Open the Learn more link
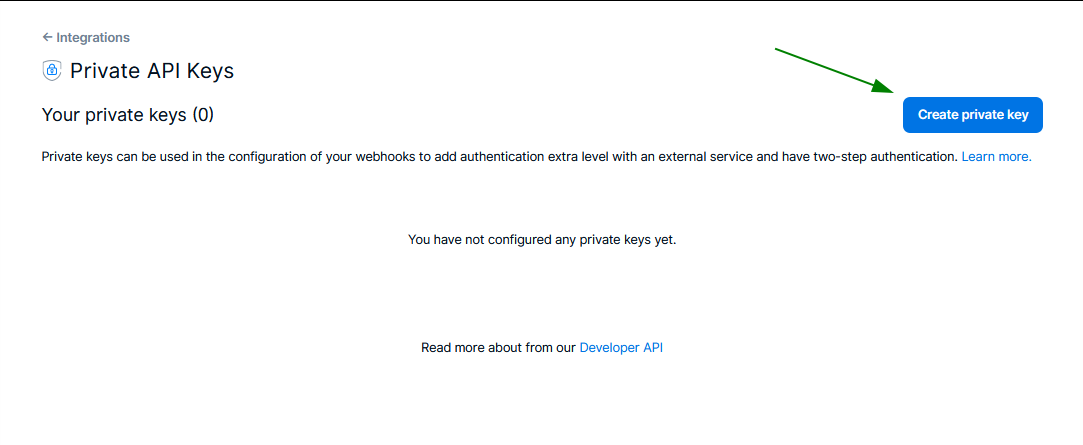Viewport: 1083px width, 445px height. coord(996,157)
